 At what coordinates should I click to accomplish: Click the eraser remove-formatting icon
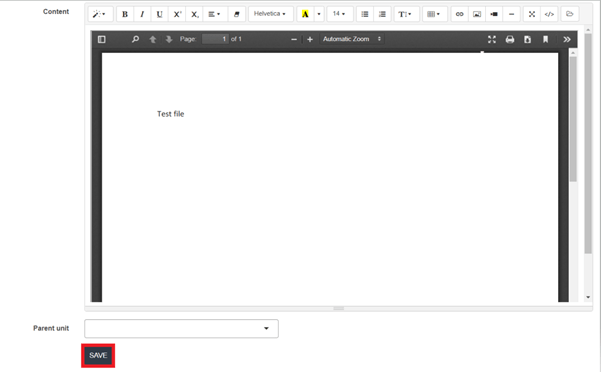pyautogui.click(x=236, y=14)
